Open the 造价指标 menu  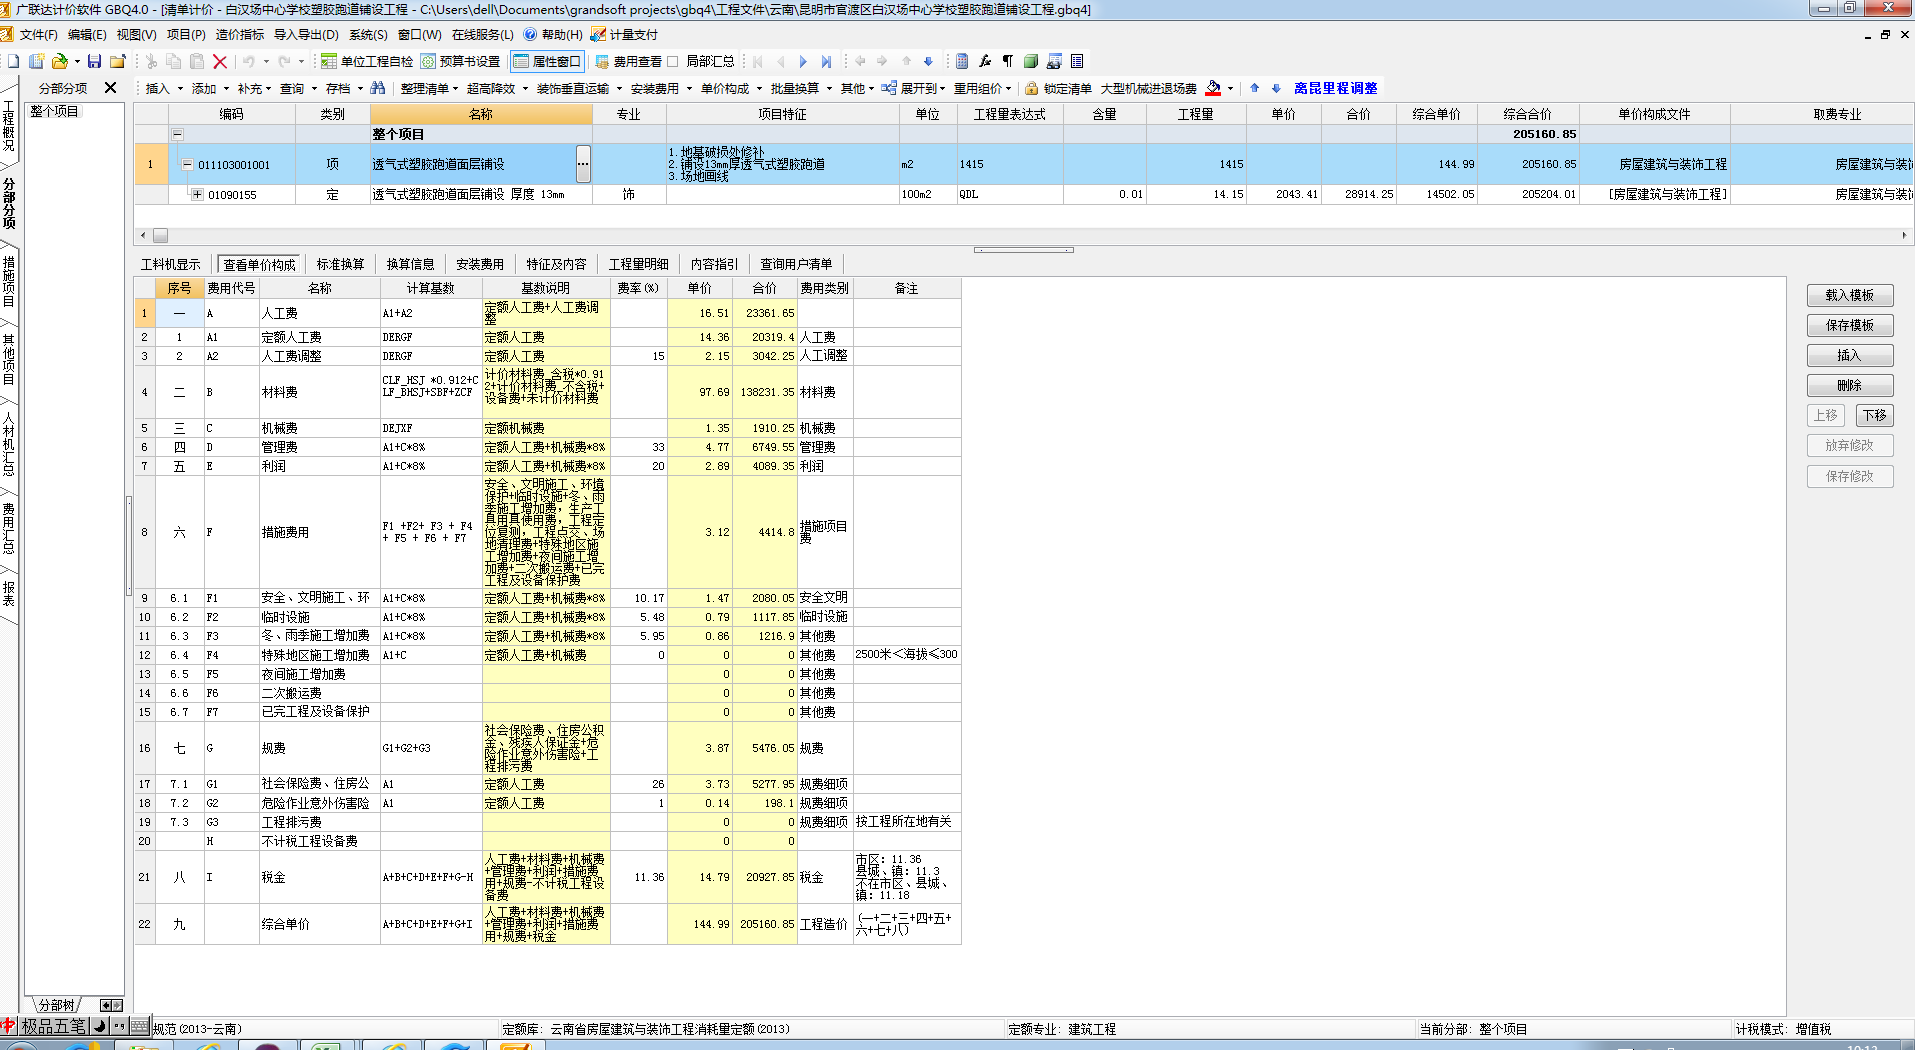(240, 34)
